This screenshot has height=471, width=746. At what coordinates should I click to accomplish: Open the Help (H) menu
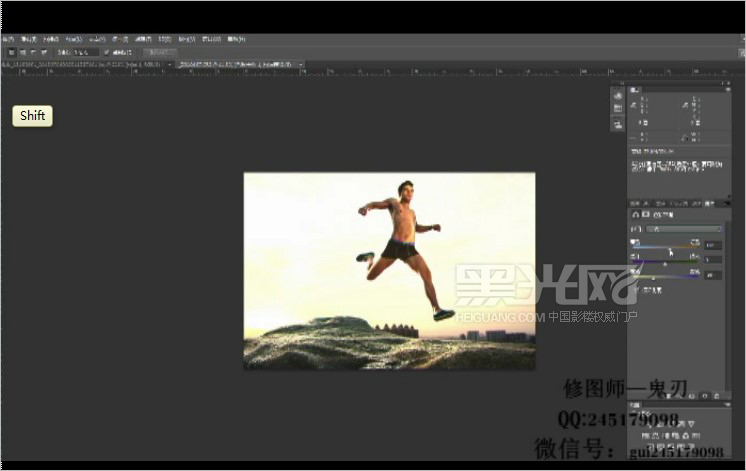point(236,39)
